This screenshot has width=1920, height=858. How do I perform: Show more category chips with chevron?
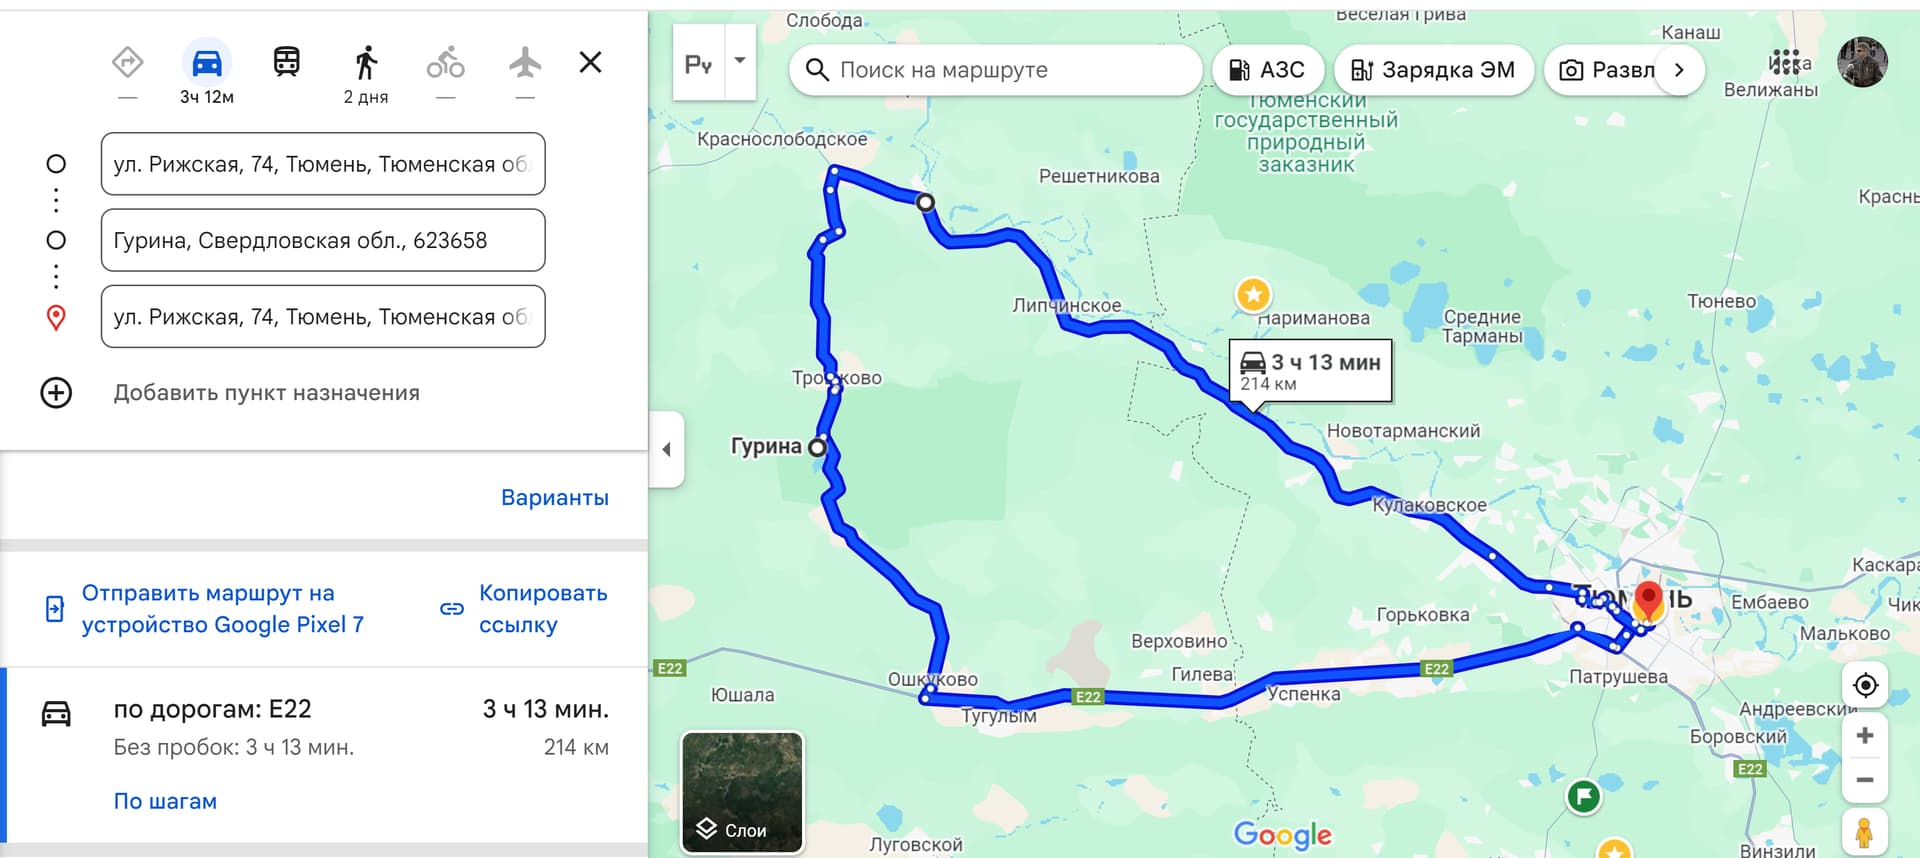(1680, 70)
